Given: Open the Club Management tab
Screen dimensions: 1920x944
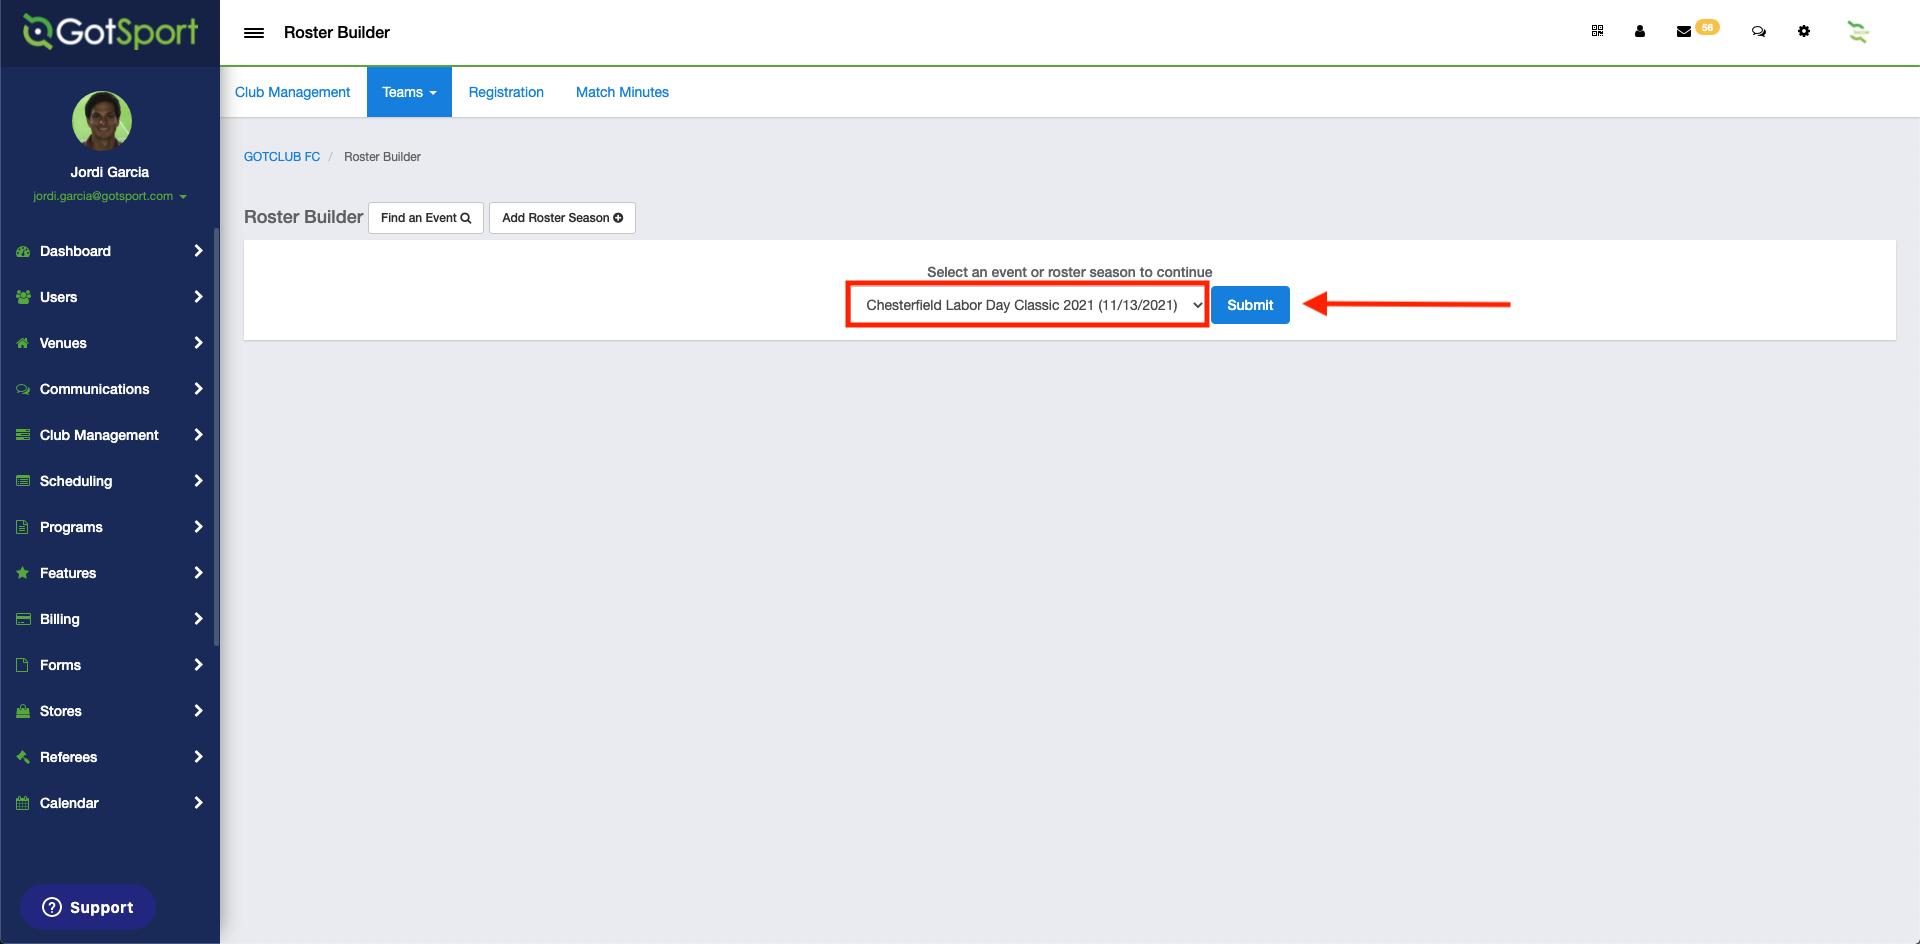Looking at the screenshot, I should tap(292, 92).
